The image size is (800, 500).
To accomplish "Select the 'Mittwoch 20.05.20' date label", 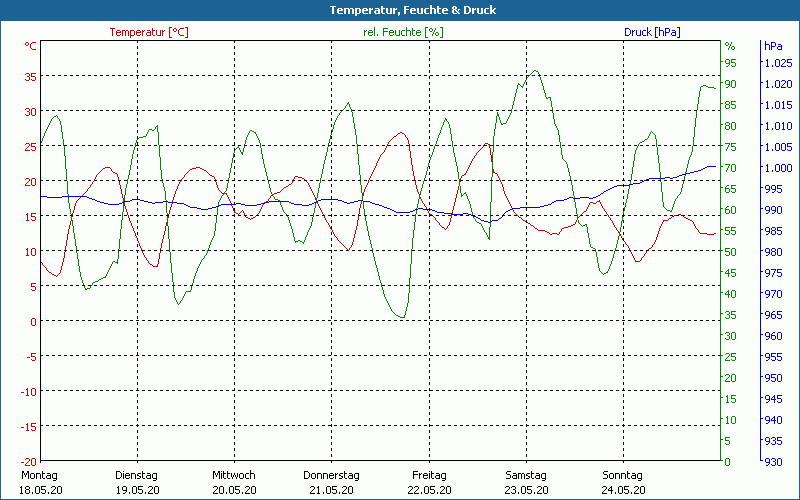I will pos(234,482).
